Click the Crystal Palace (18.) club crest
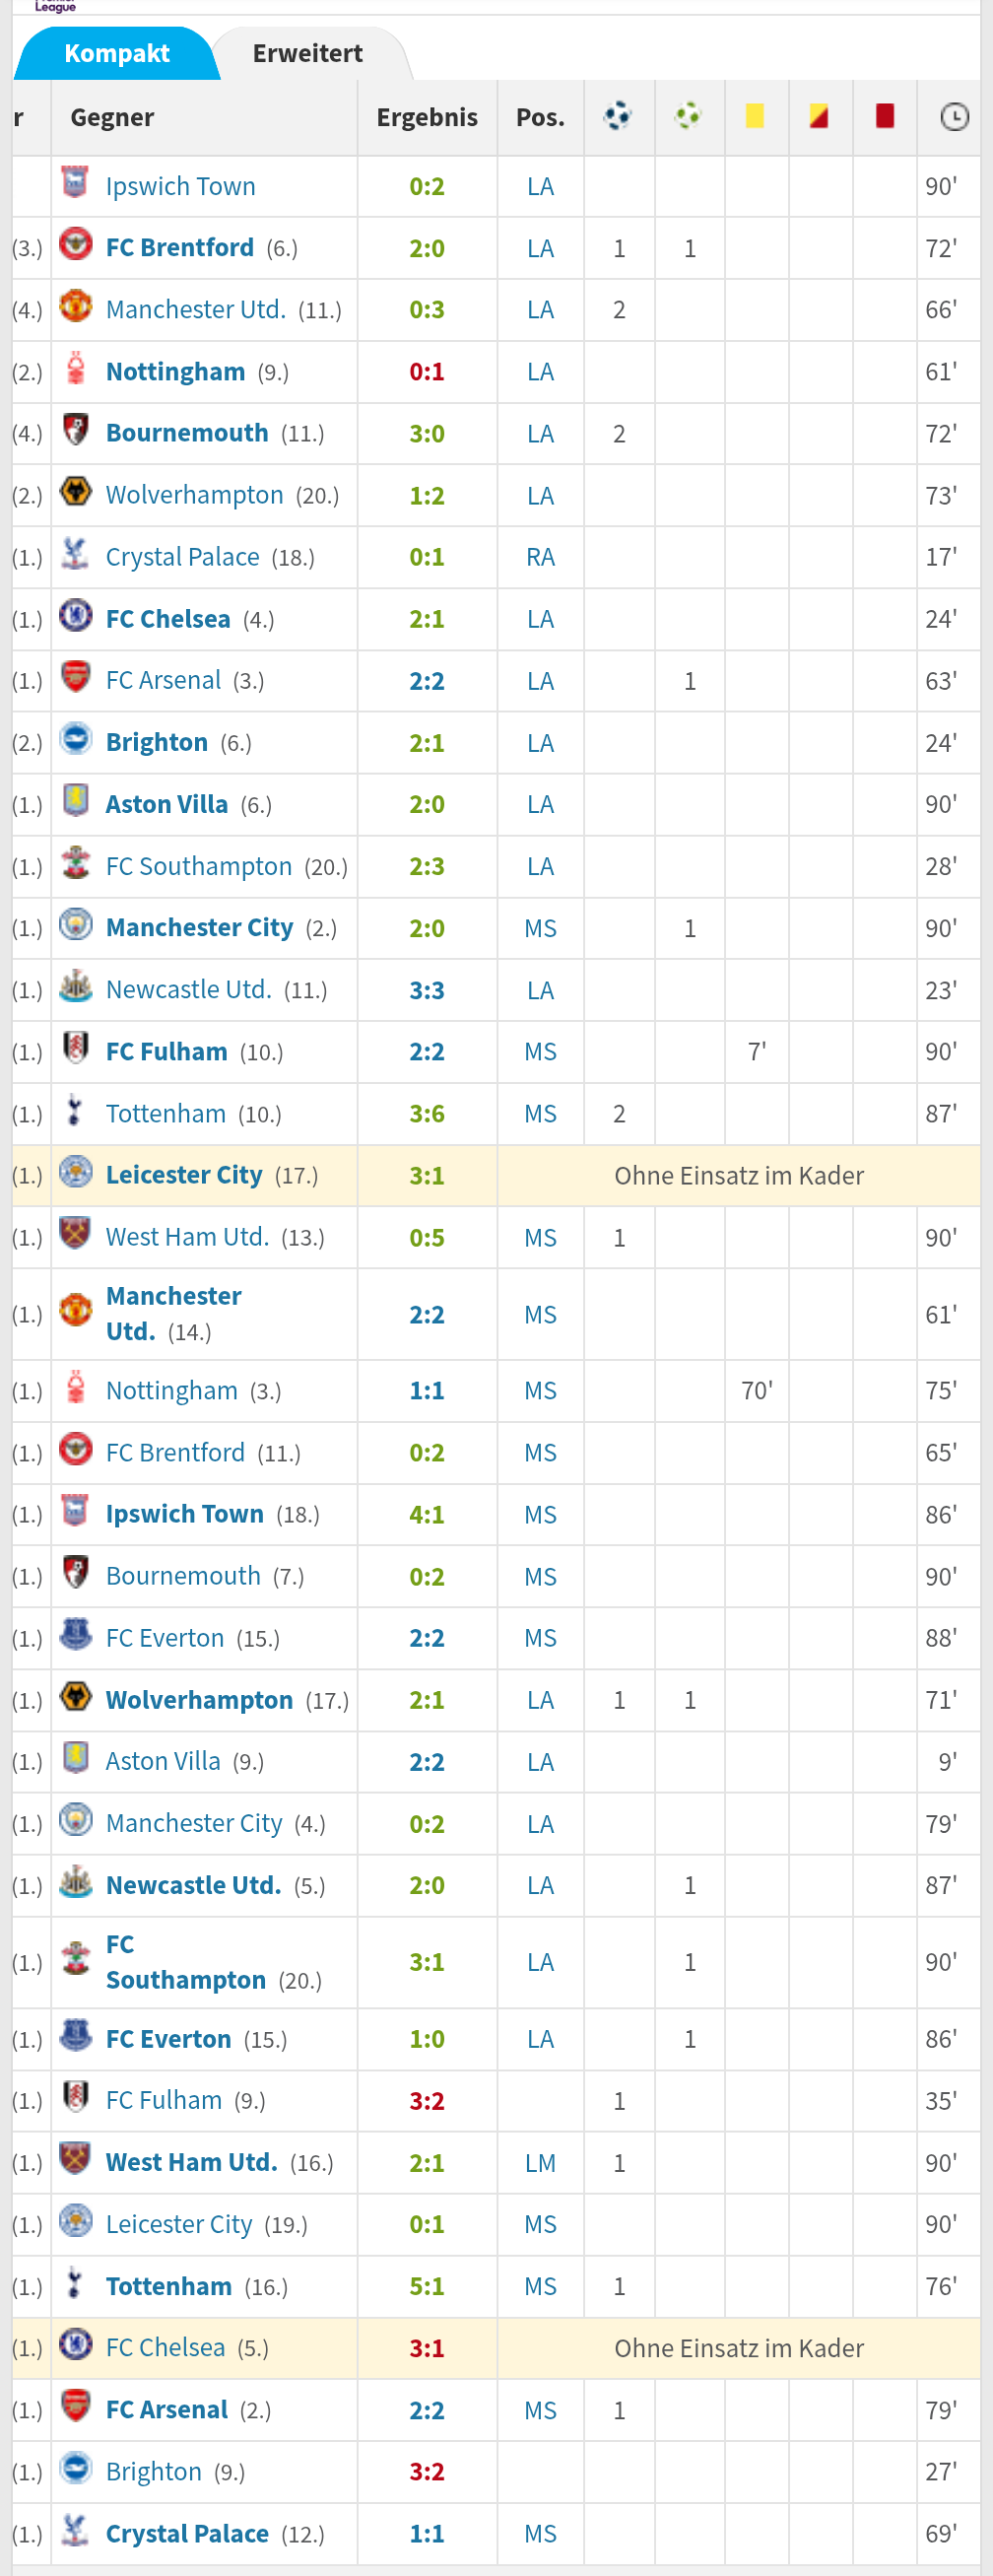 75,554
